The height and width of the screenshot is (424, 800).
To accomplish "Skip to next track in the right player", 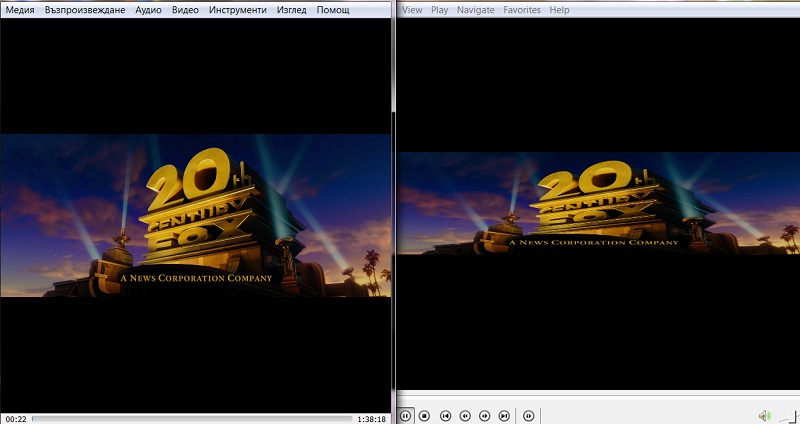I will point(504,415).
